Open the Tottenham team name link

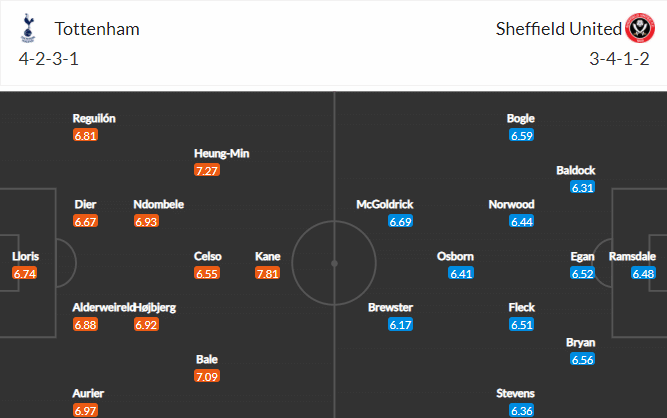click(x=97, y=29)
